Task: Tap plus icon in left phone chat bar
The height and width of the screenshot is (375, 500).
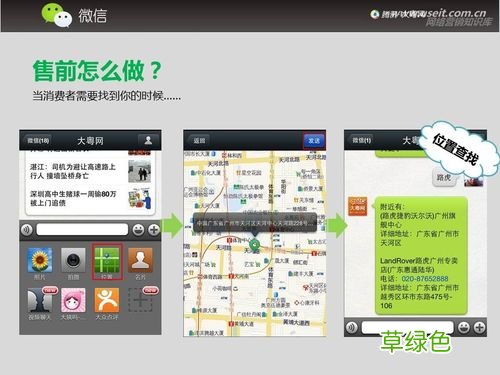Action: (154, 229)
